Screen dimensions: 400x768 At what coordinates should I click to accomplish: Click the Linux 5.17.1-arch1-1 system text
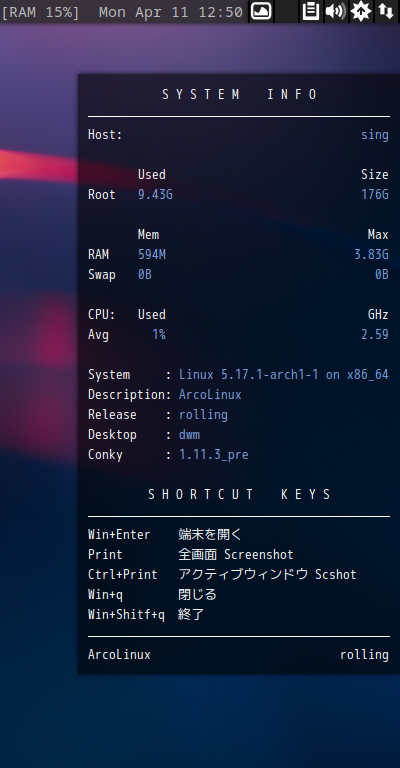click(x=283, y=375)
